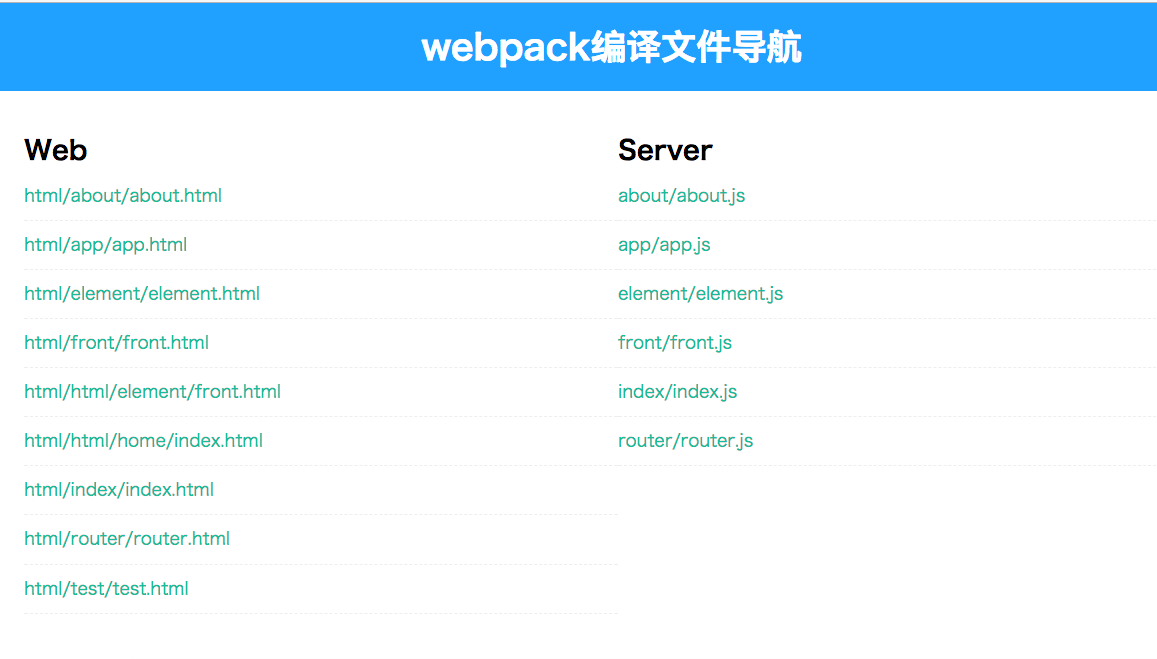
Task: Open the html/app/app.html page
Action: click(106, 244)
